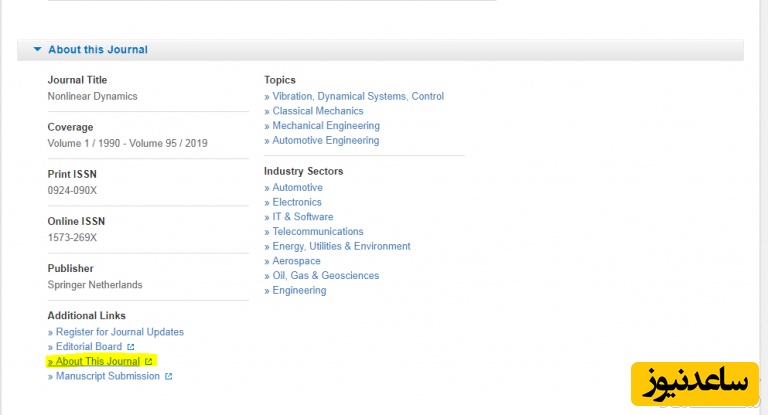Open Telecommunications industry sector

317,232
